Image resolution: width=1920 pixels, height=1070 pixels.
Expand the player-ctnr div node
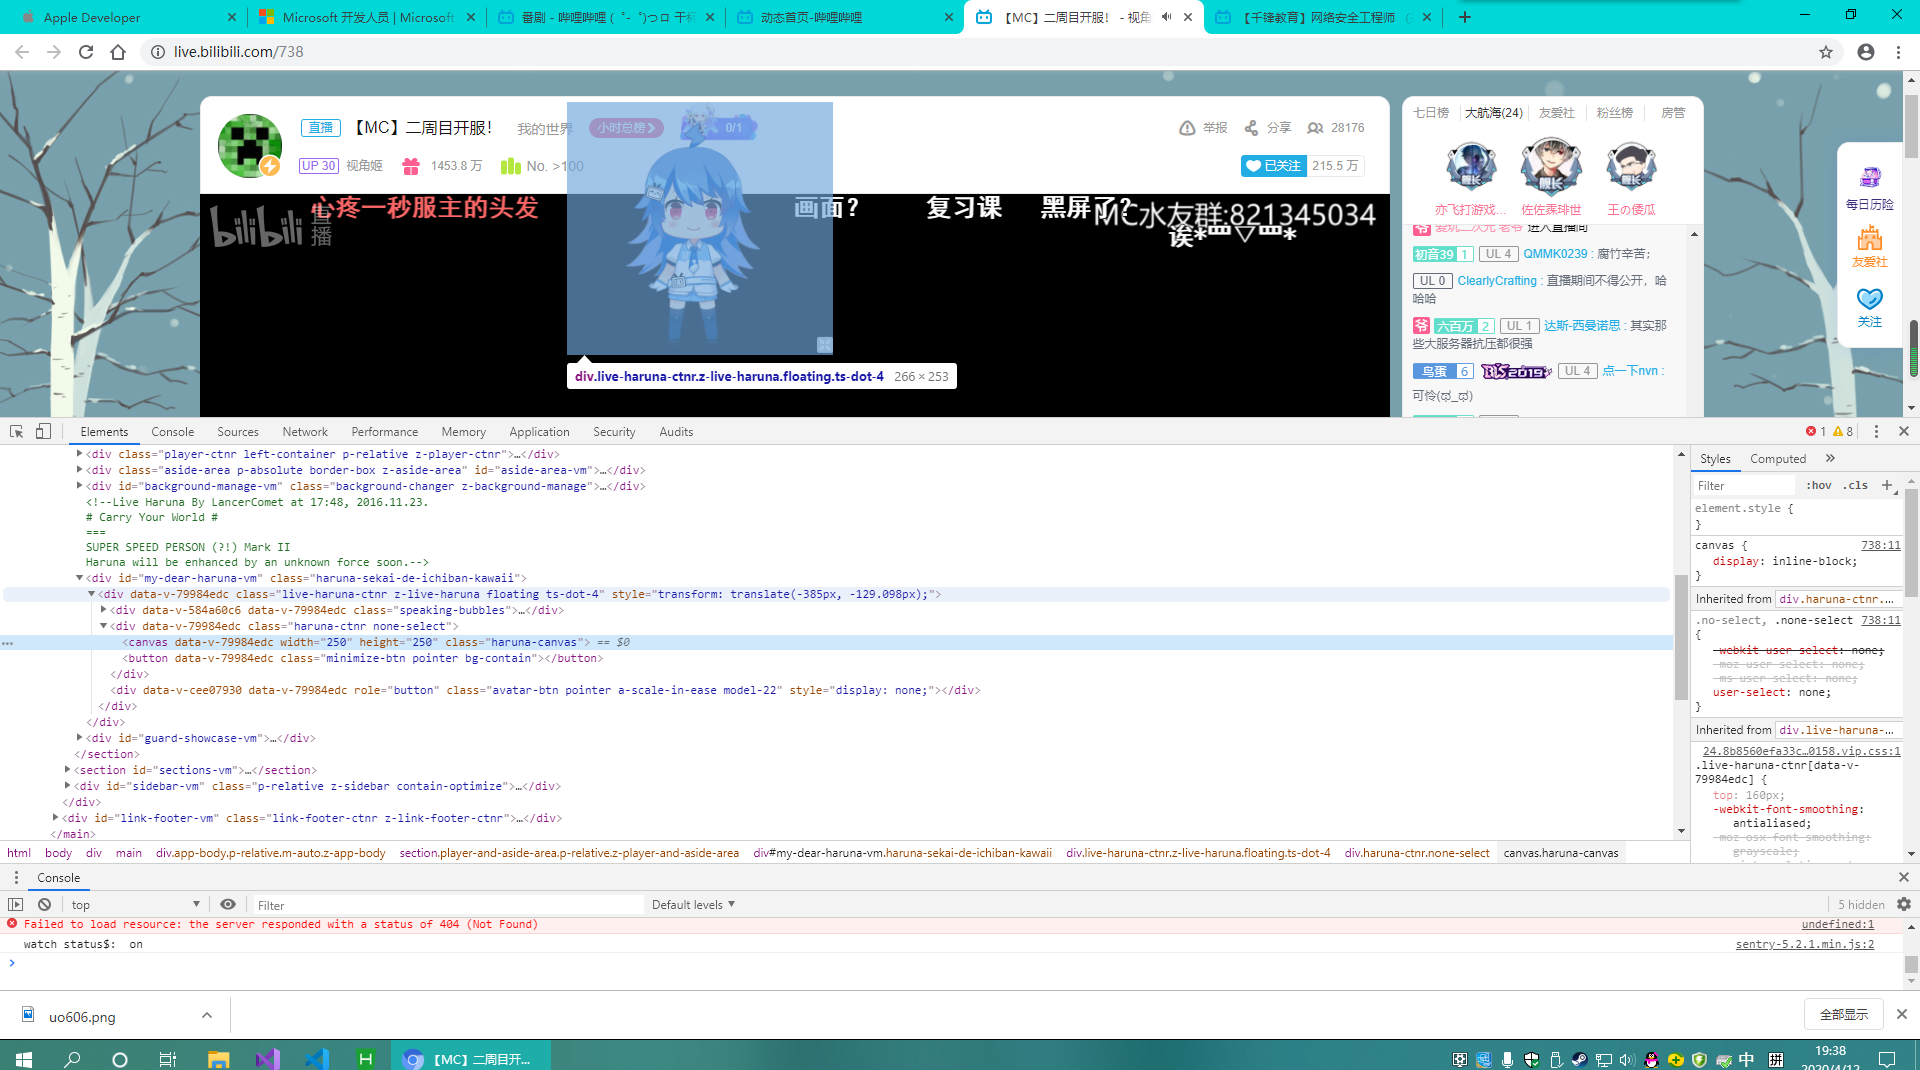[x=79, y=454]
